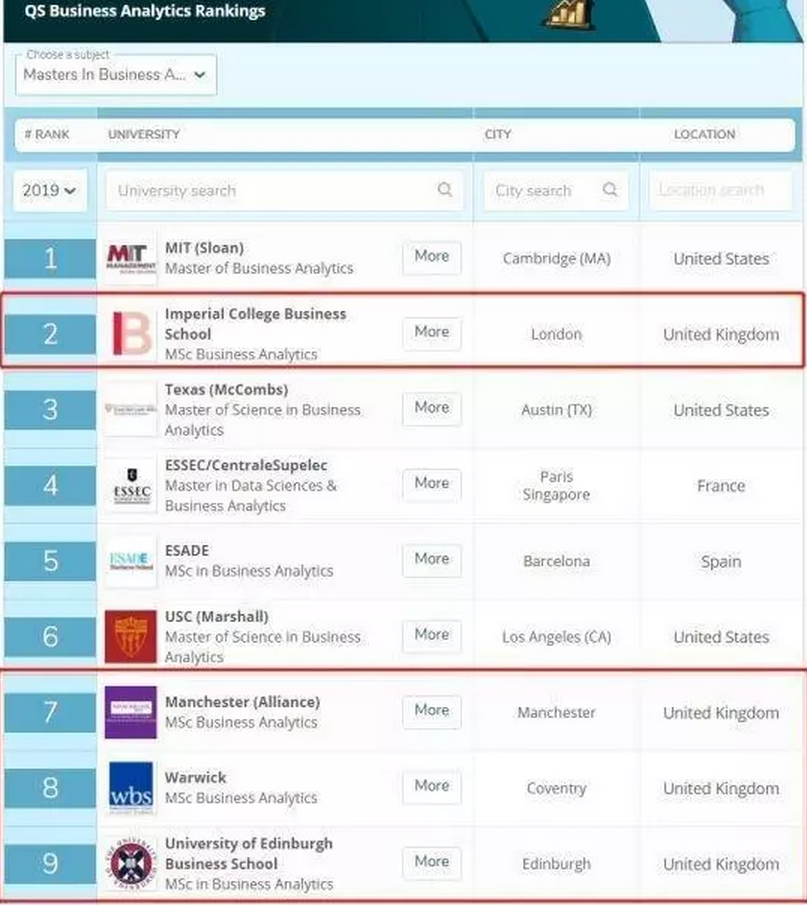Click the University search magnifier icon

coord(444,189)
